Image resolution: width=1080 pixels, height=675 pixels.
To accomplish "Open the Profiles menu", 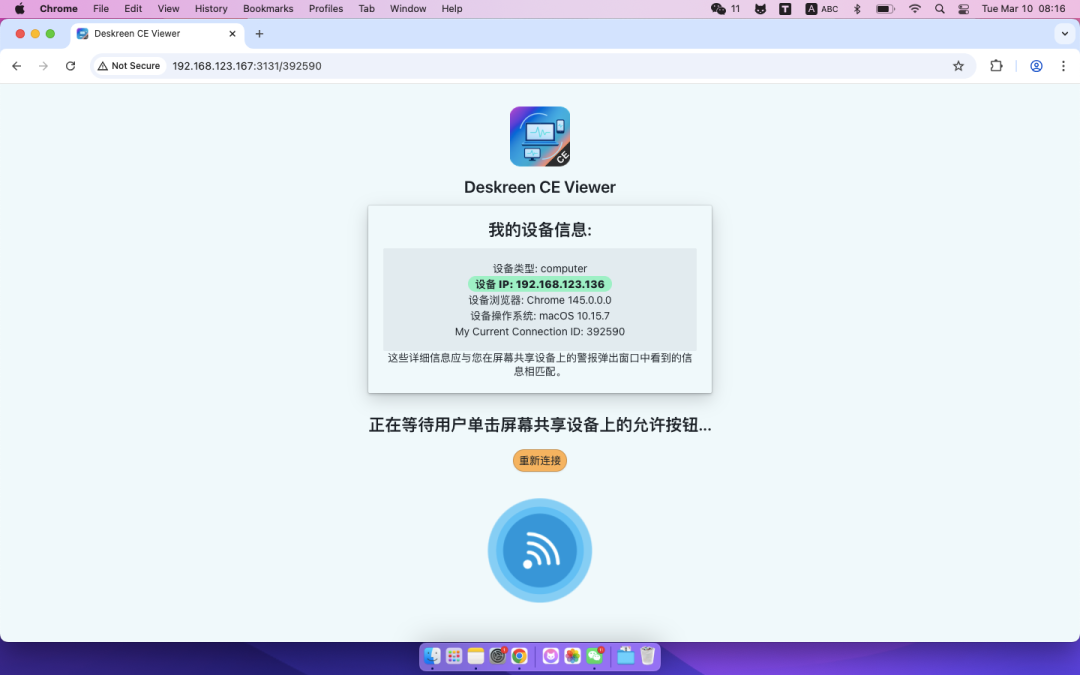I will pyautogui.click(x=326, y=9).
